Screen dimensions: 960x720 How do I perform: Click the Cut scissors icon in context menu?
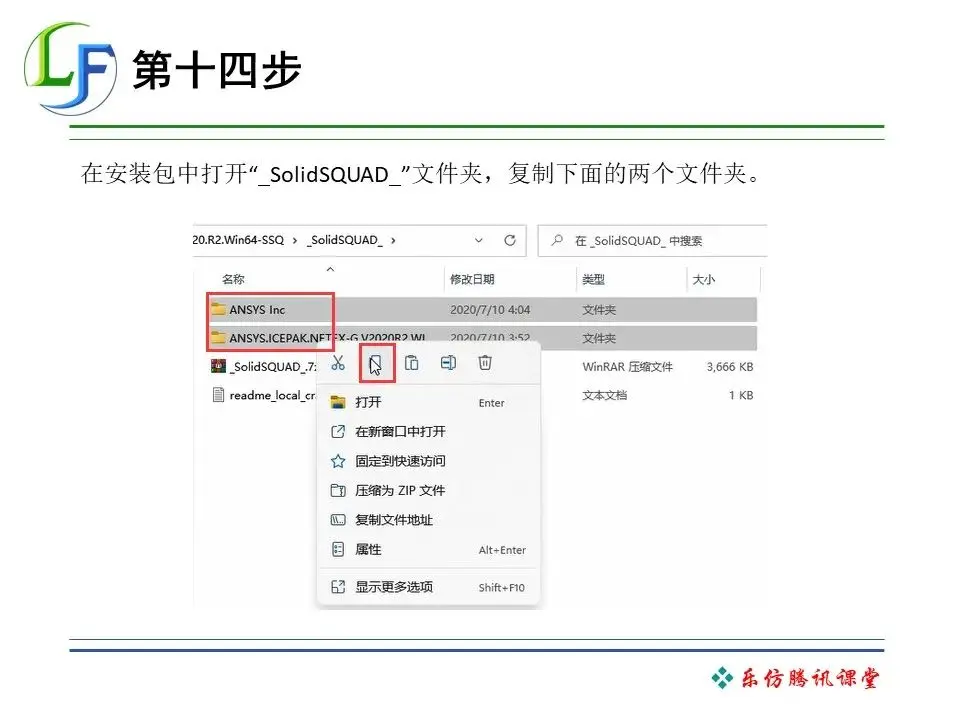coord(338,362)
